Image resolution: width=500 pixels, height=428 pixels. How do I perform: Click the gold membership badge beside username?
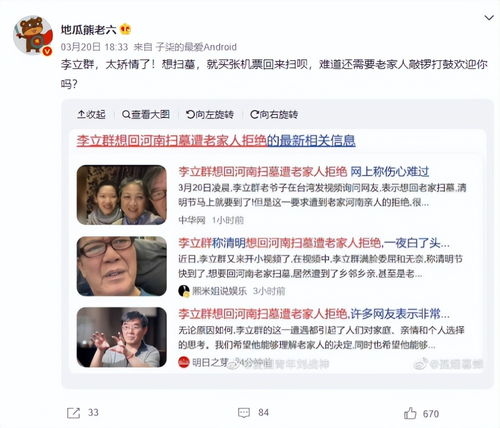click(125, 29)
